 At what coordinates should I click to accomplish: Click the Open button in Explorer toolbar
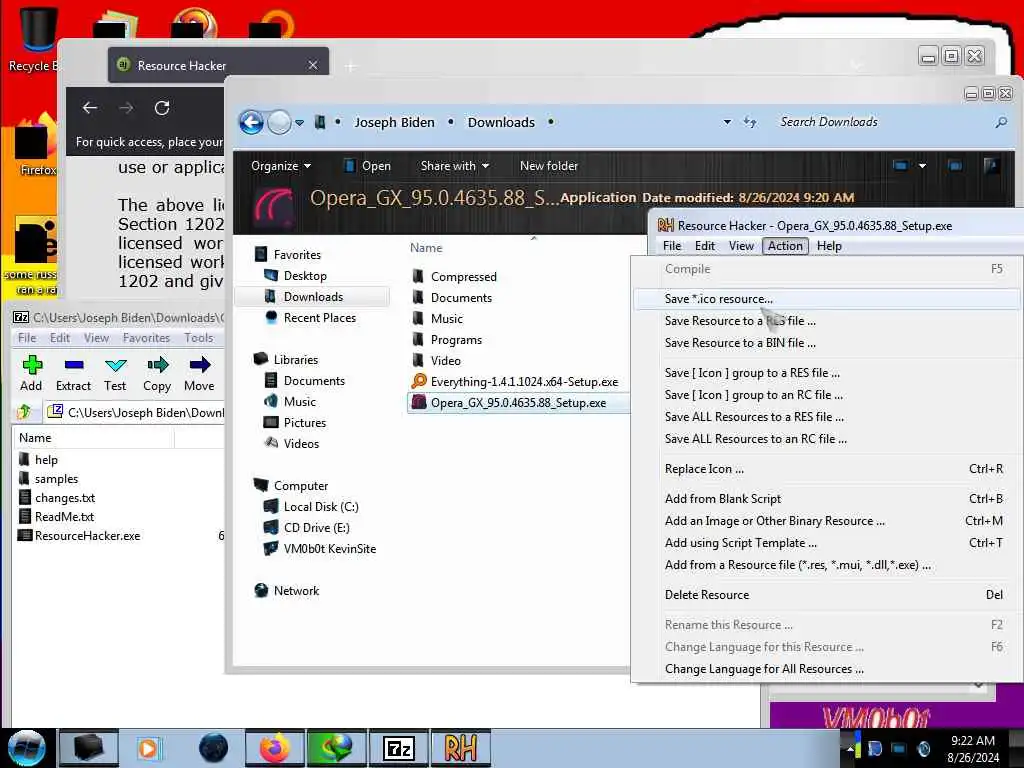coord(368,166)
